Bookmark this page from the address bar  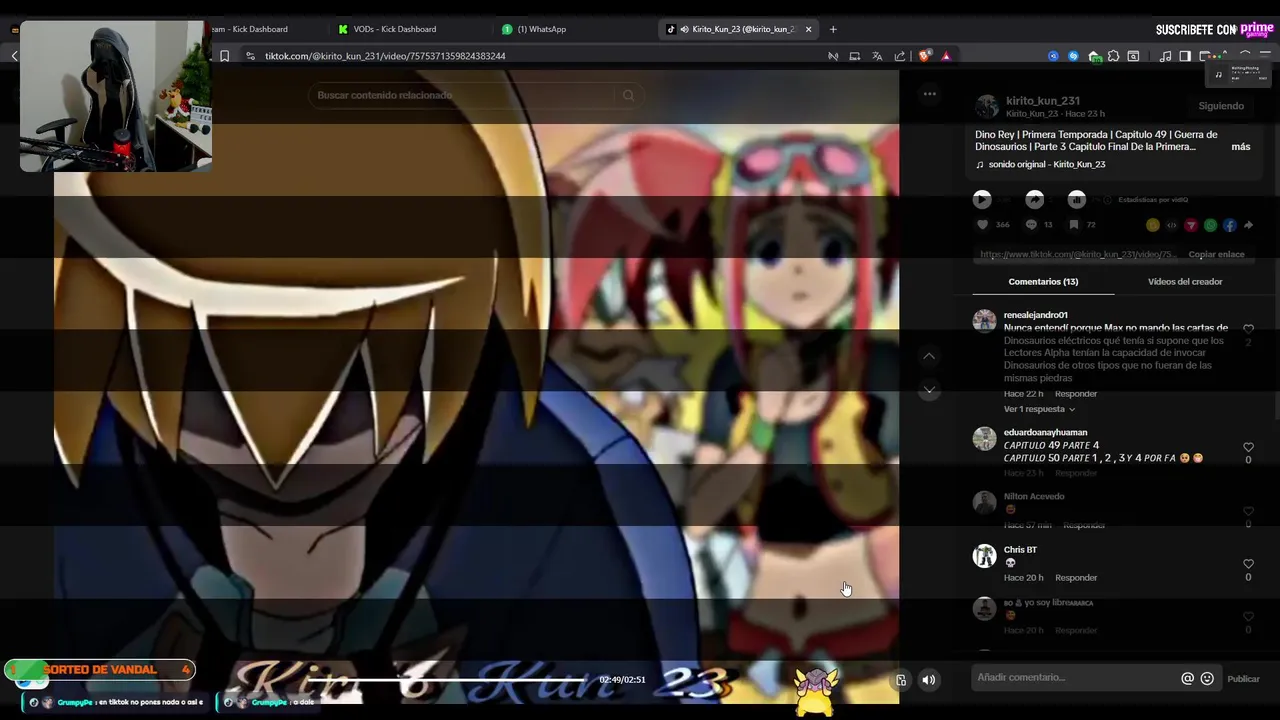224,56
